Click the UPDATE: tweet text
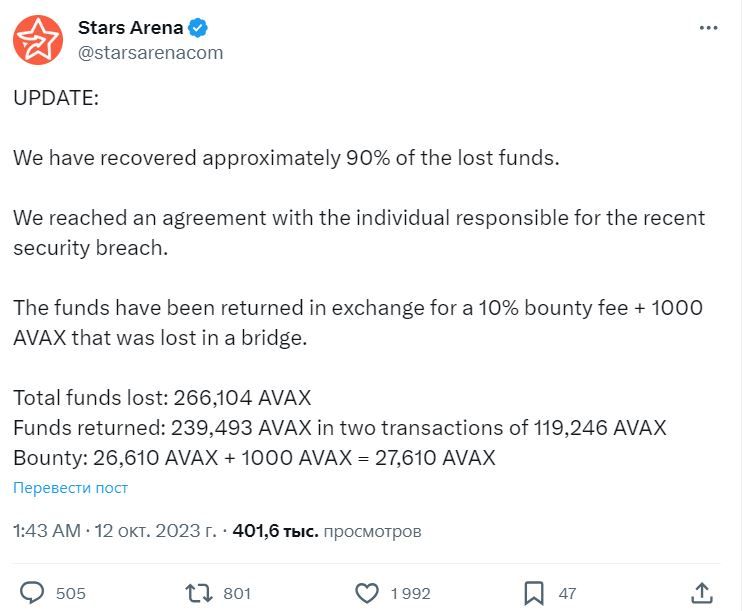 click(x=56, y=98)
